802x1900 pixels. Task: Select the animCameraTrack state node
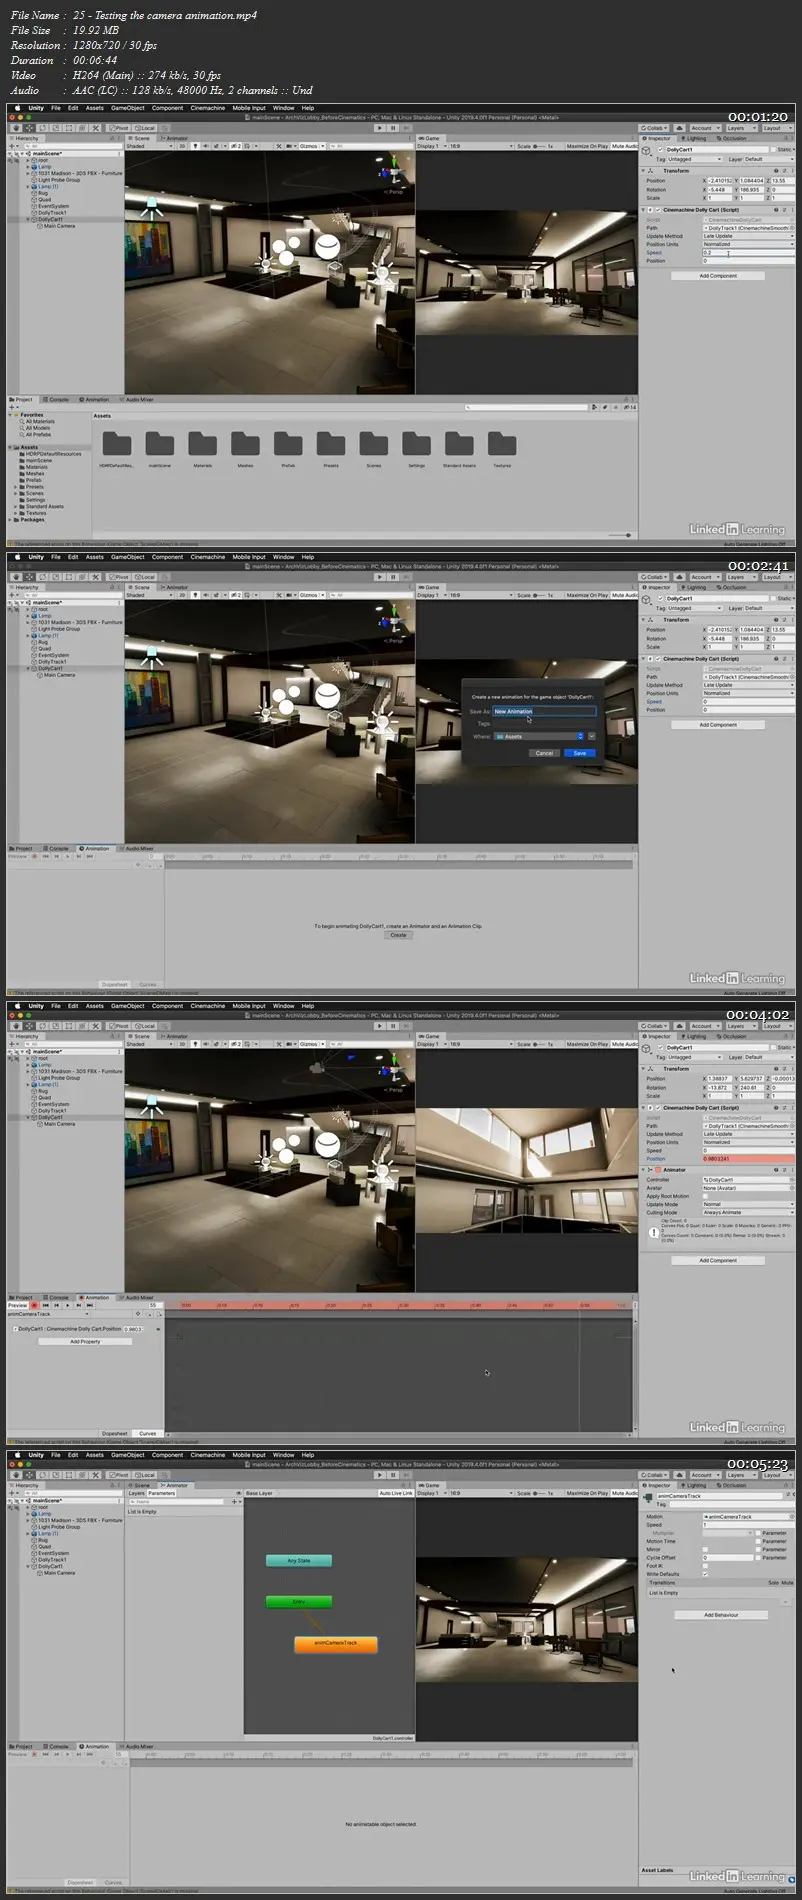point(335,1643)
